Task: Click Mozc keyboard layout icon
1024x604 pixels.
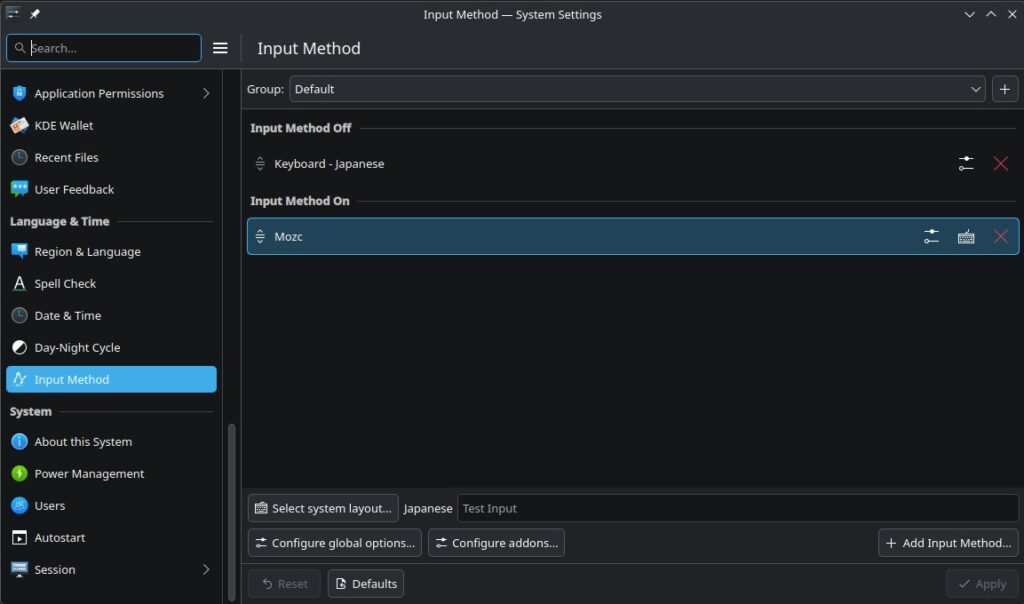Action: point(965,237)
